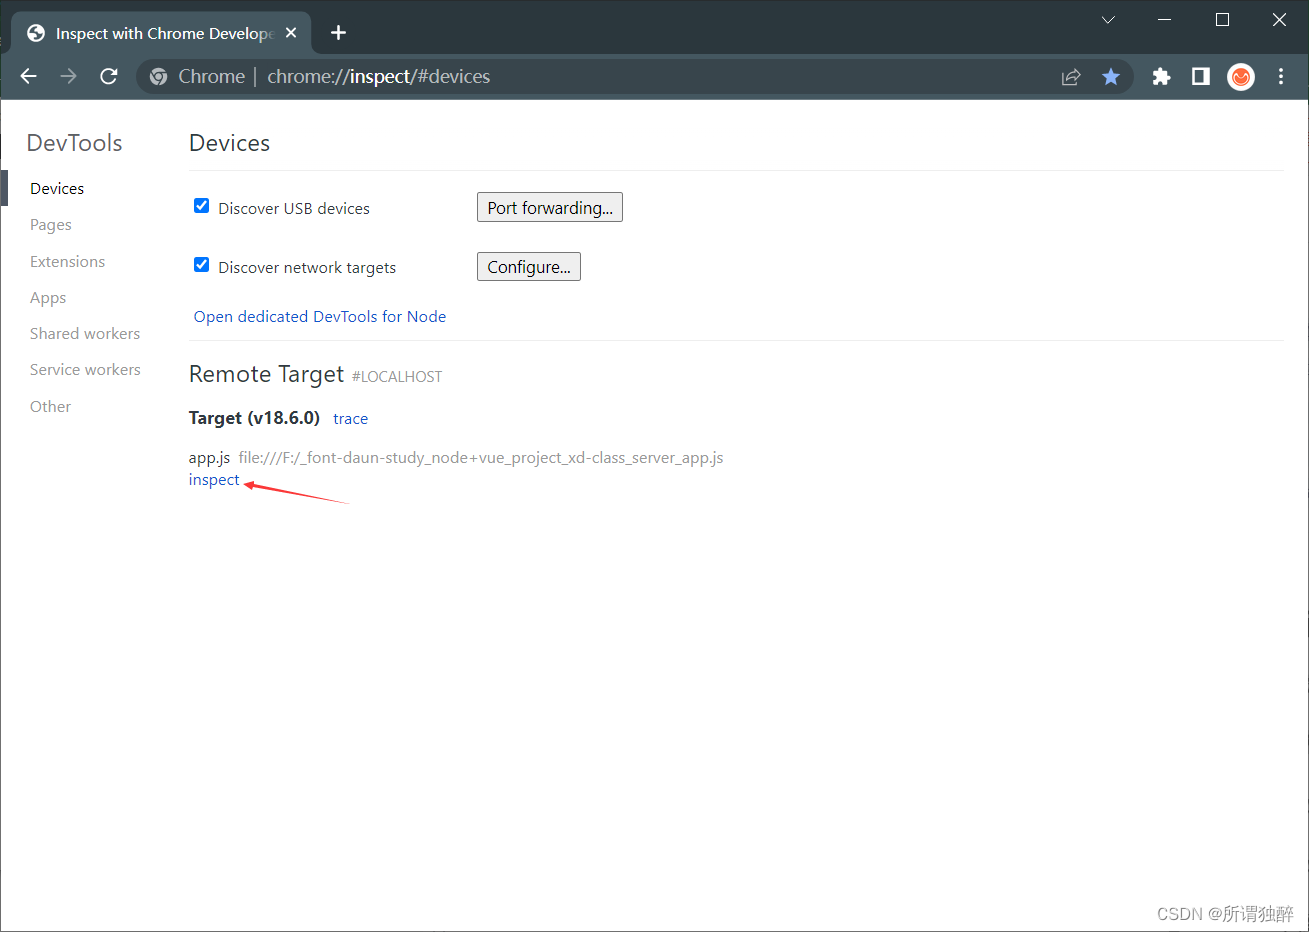Viewport: 1309px width, 932px height.
Task: Open Chrome's three-dot menu
Action: 1281,77
